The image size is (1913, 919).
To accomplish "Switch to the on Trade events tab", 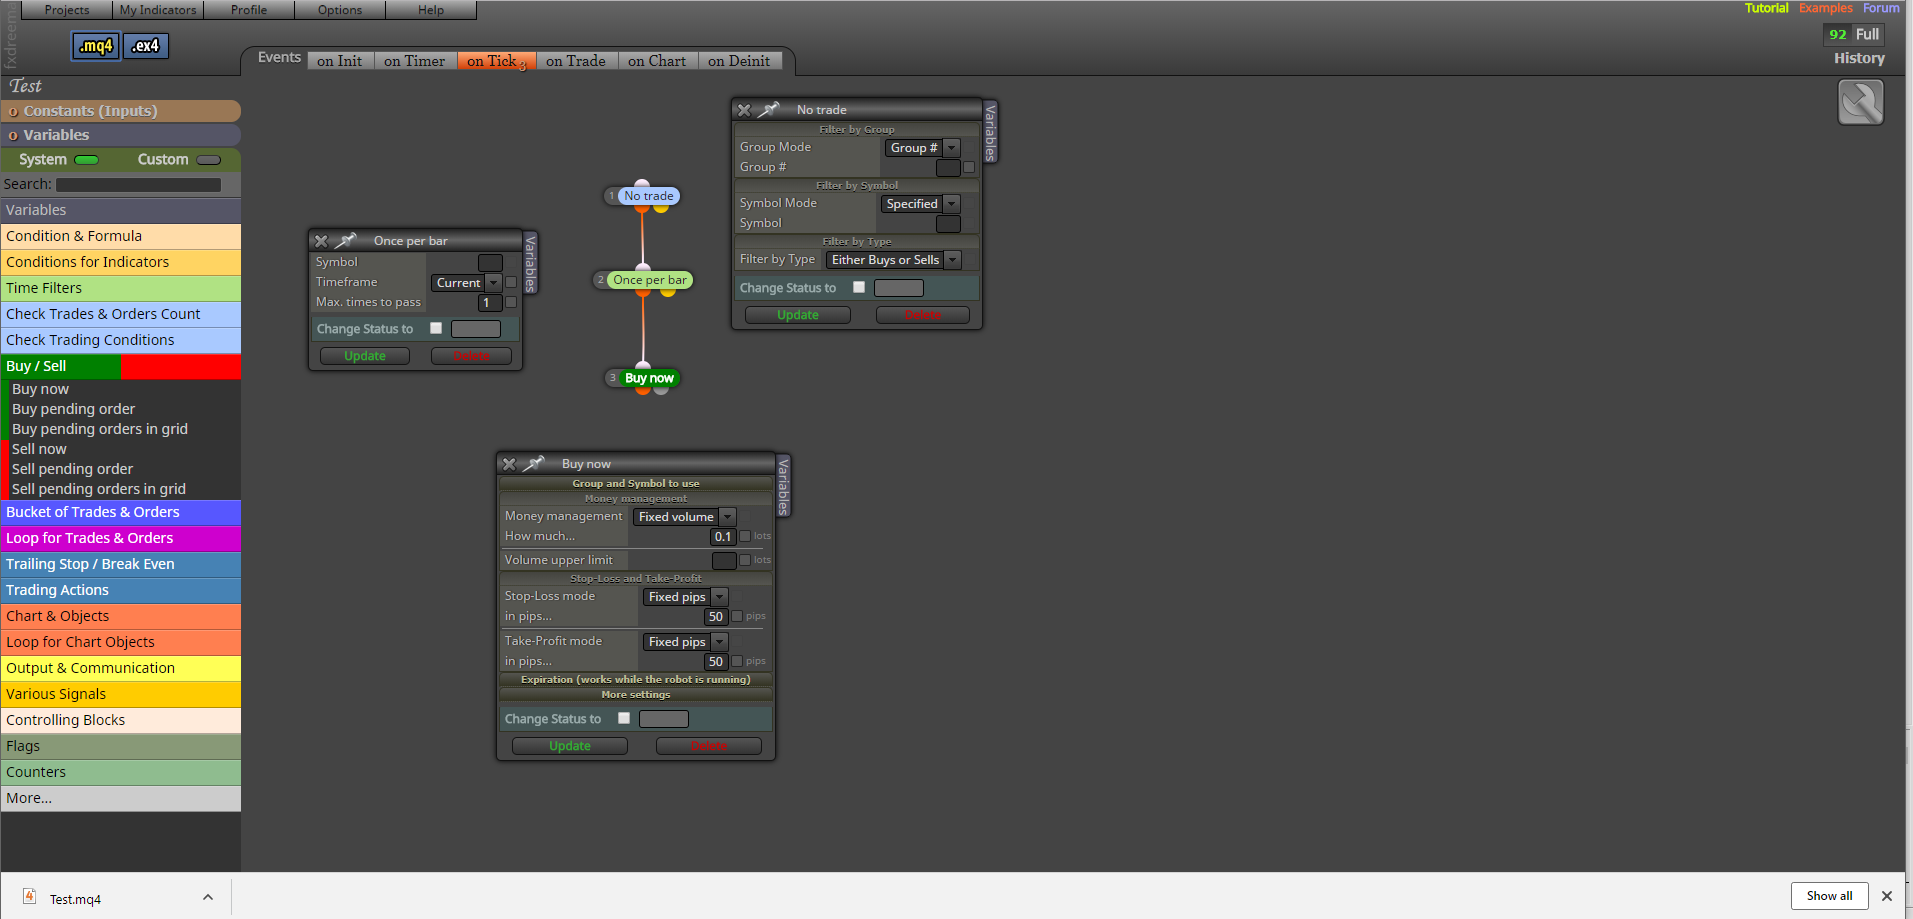I will pos(576,61).
